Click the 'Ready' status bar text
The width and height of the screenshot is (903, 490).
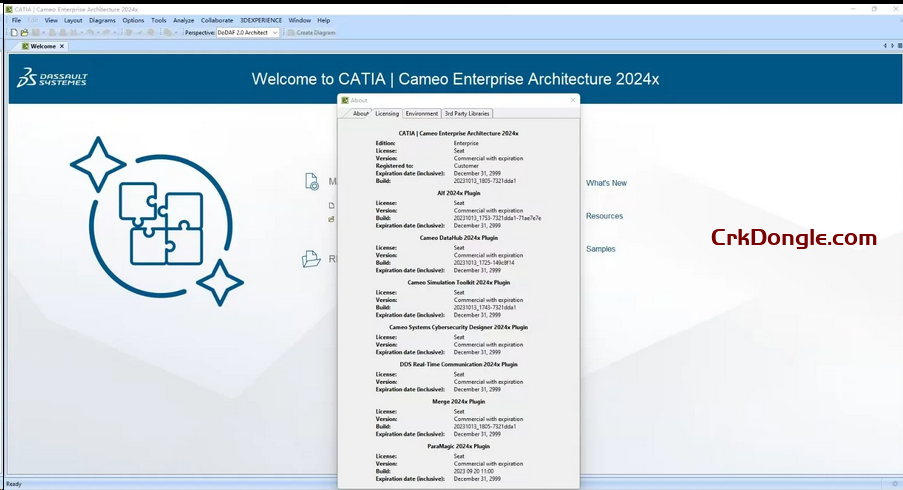(14, 484)
